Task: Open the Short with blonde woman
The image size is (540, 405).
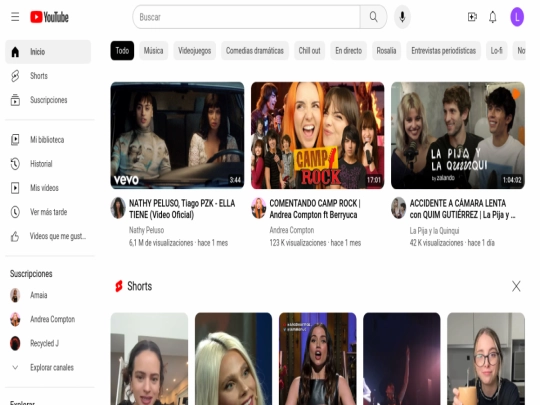Action: point(233,359)
